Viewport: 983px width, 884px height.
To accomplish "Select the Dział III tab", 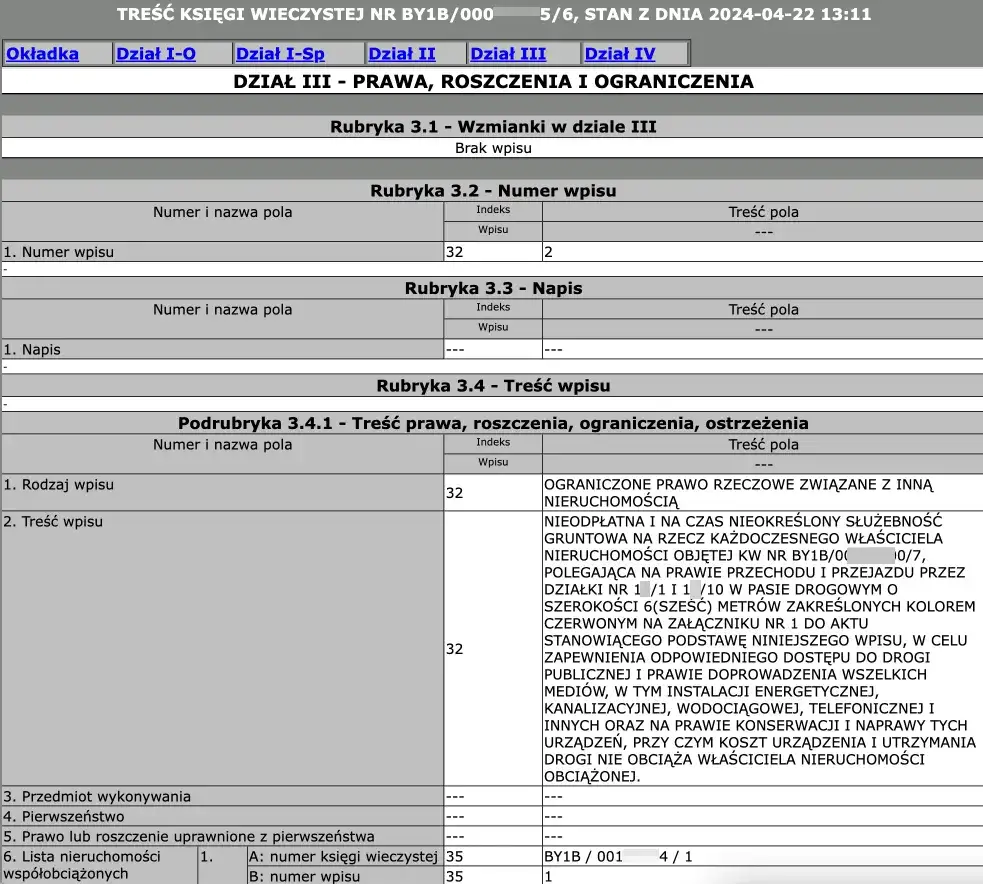I will (508, 54).
